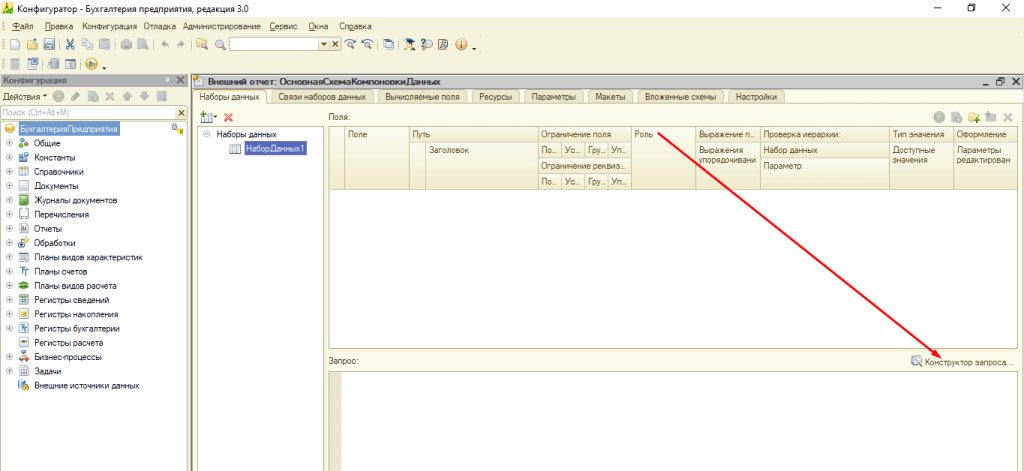The width and height of the screenshot is (1024, 471).
Task: Click the yellow info help icon
Action: click(461, 45)
